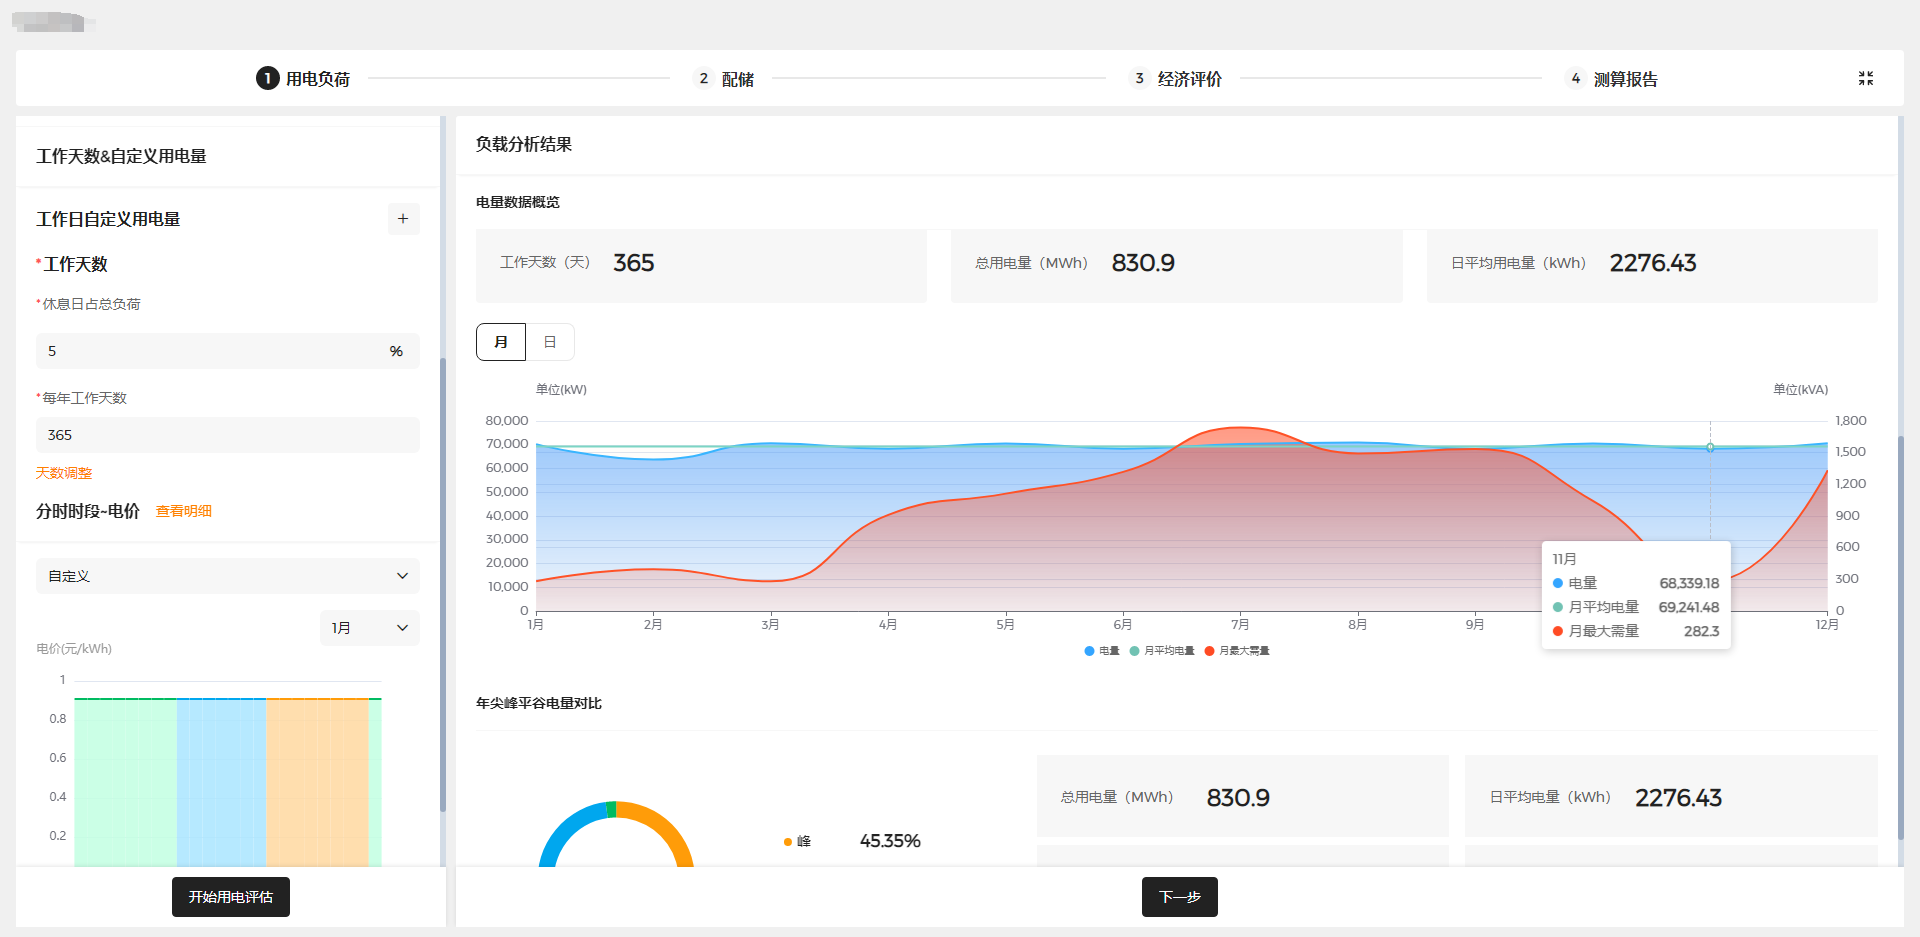The image size is (1920, 937).
Task: Click the exit fullscreen icon
Action: tap(1865, 78)
